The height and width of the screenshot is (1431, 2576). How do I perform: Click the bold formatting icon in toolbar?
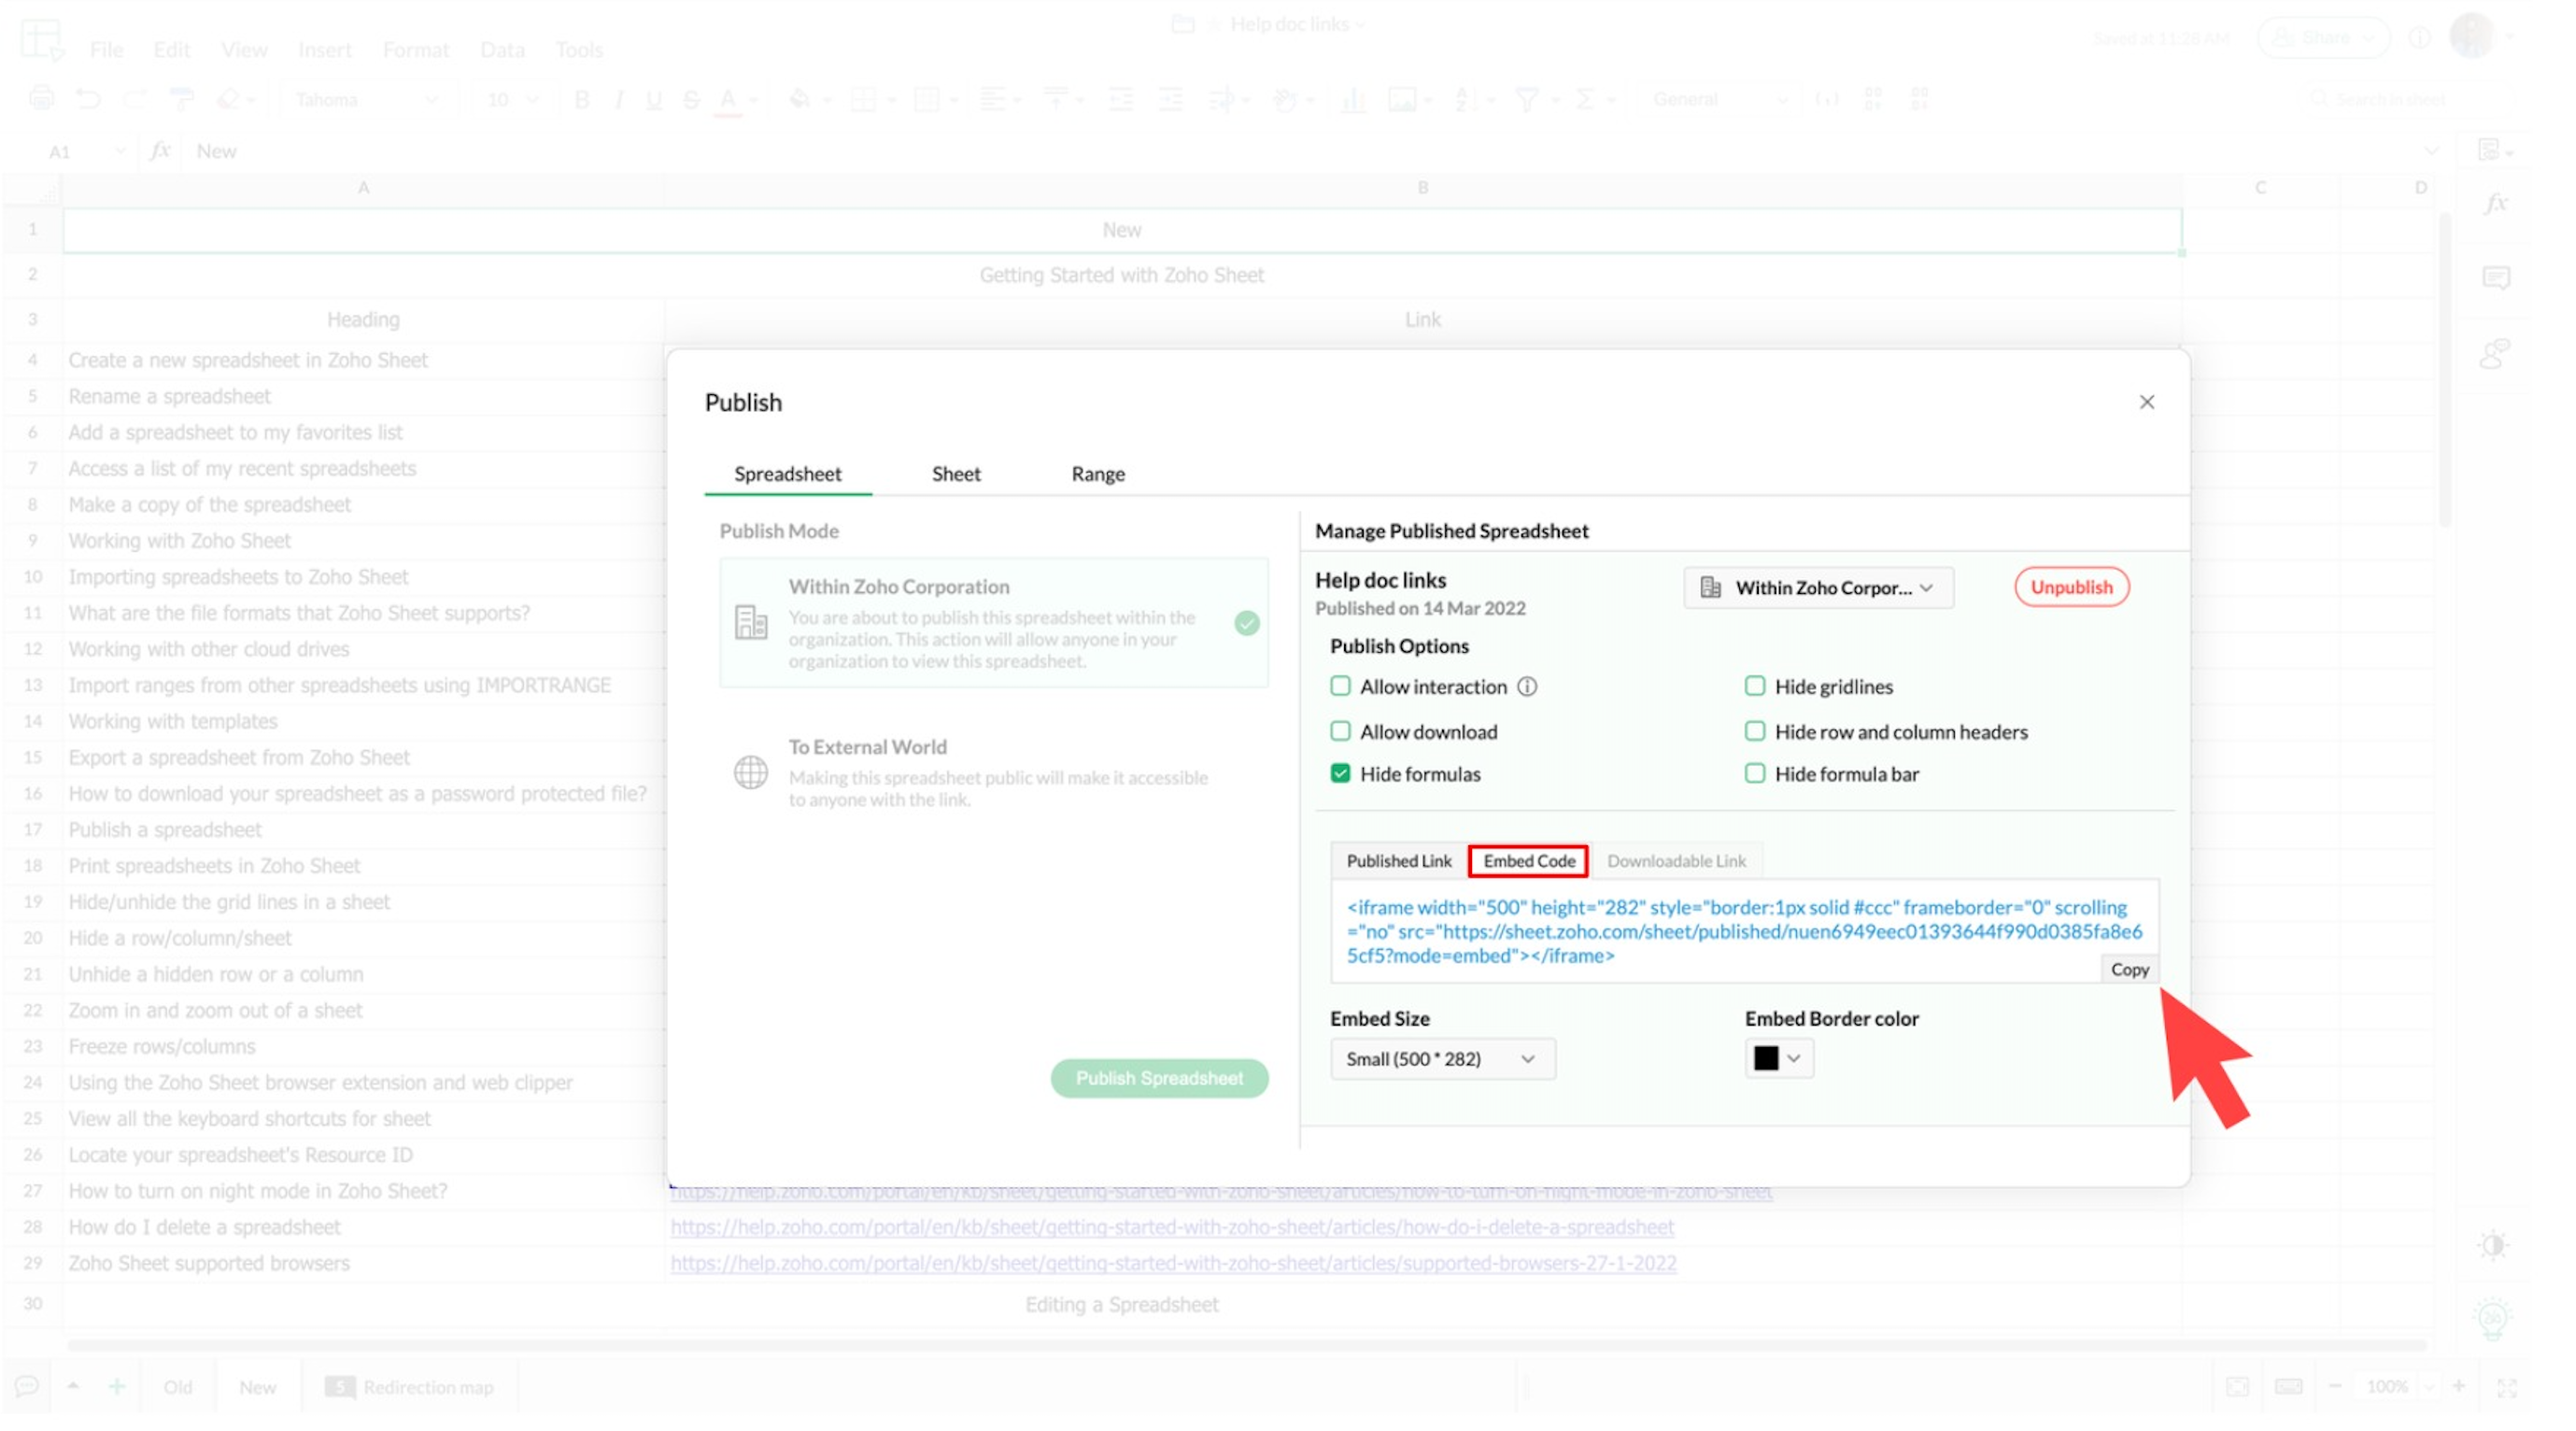(582, 99)
